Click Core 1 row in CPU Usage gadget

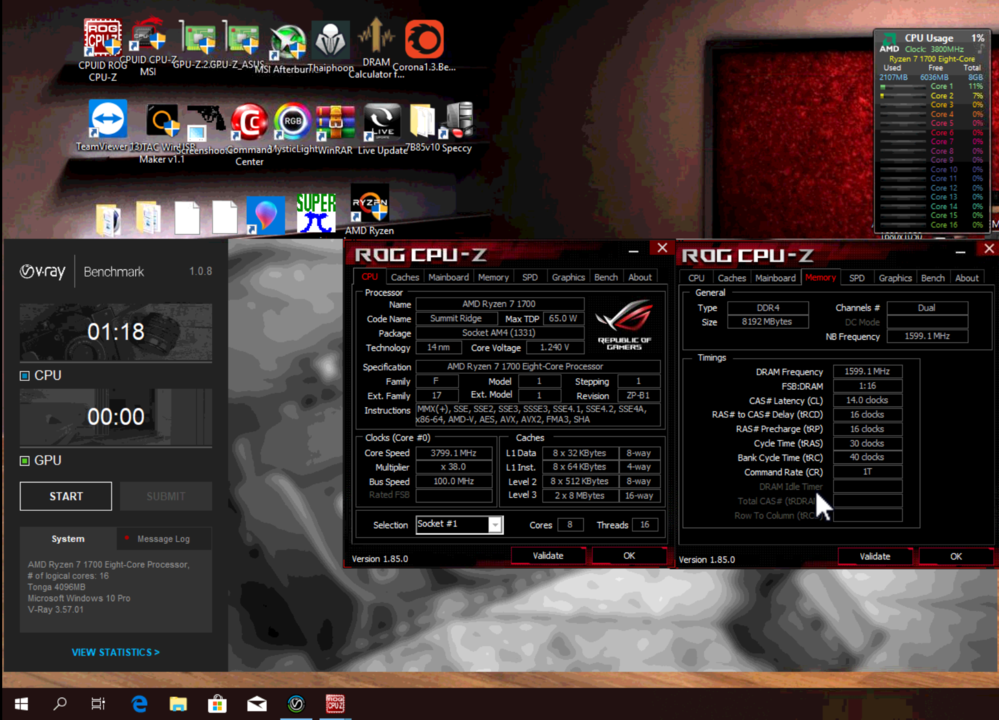pyautogui.click(x=931, y=86)
